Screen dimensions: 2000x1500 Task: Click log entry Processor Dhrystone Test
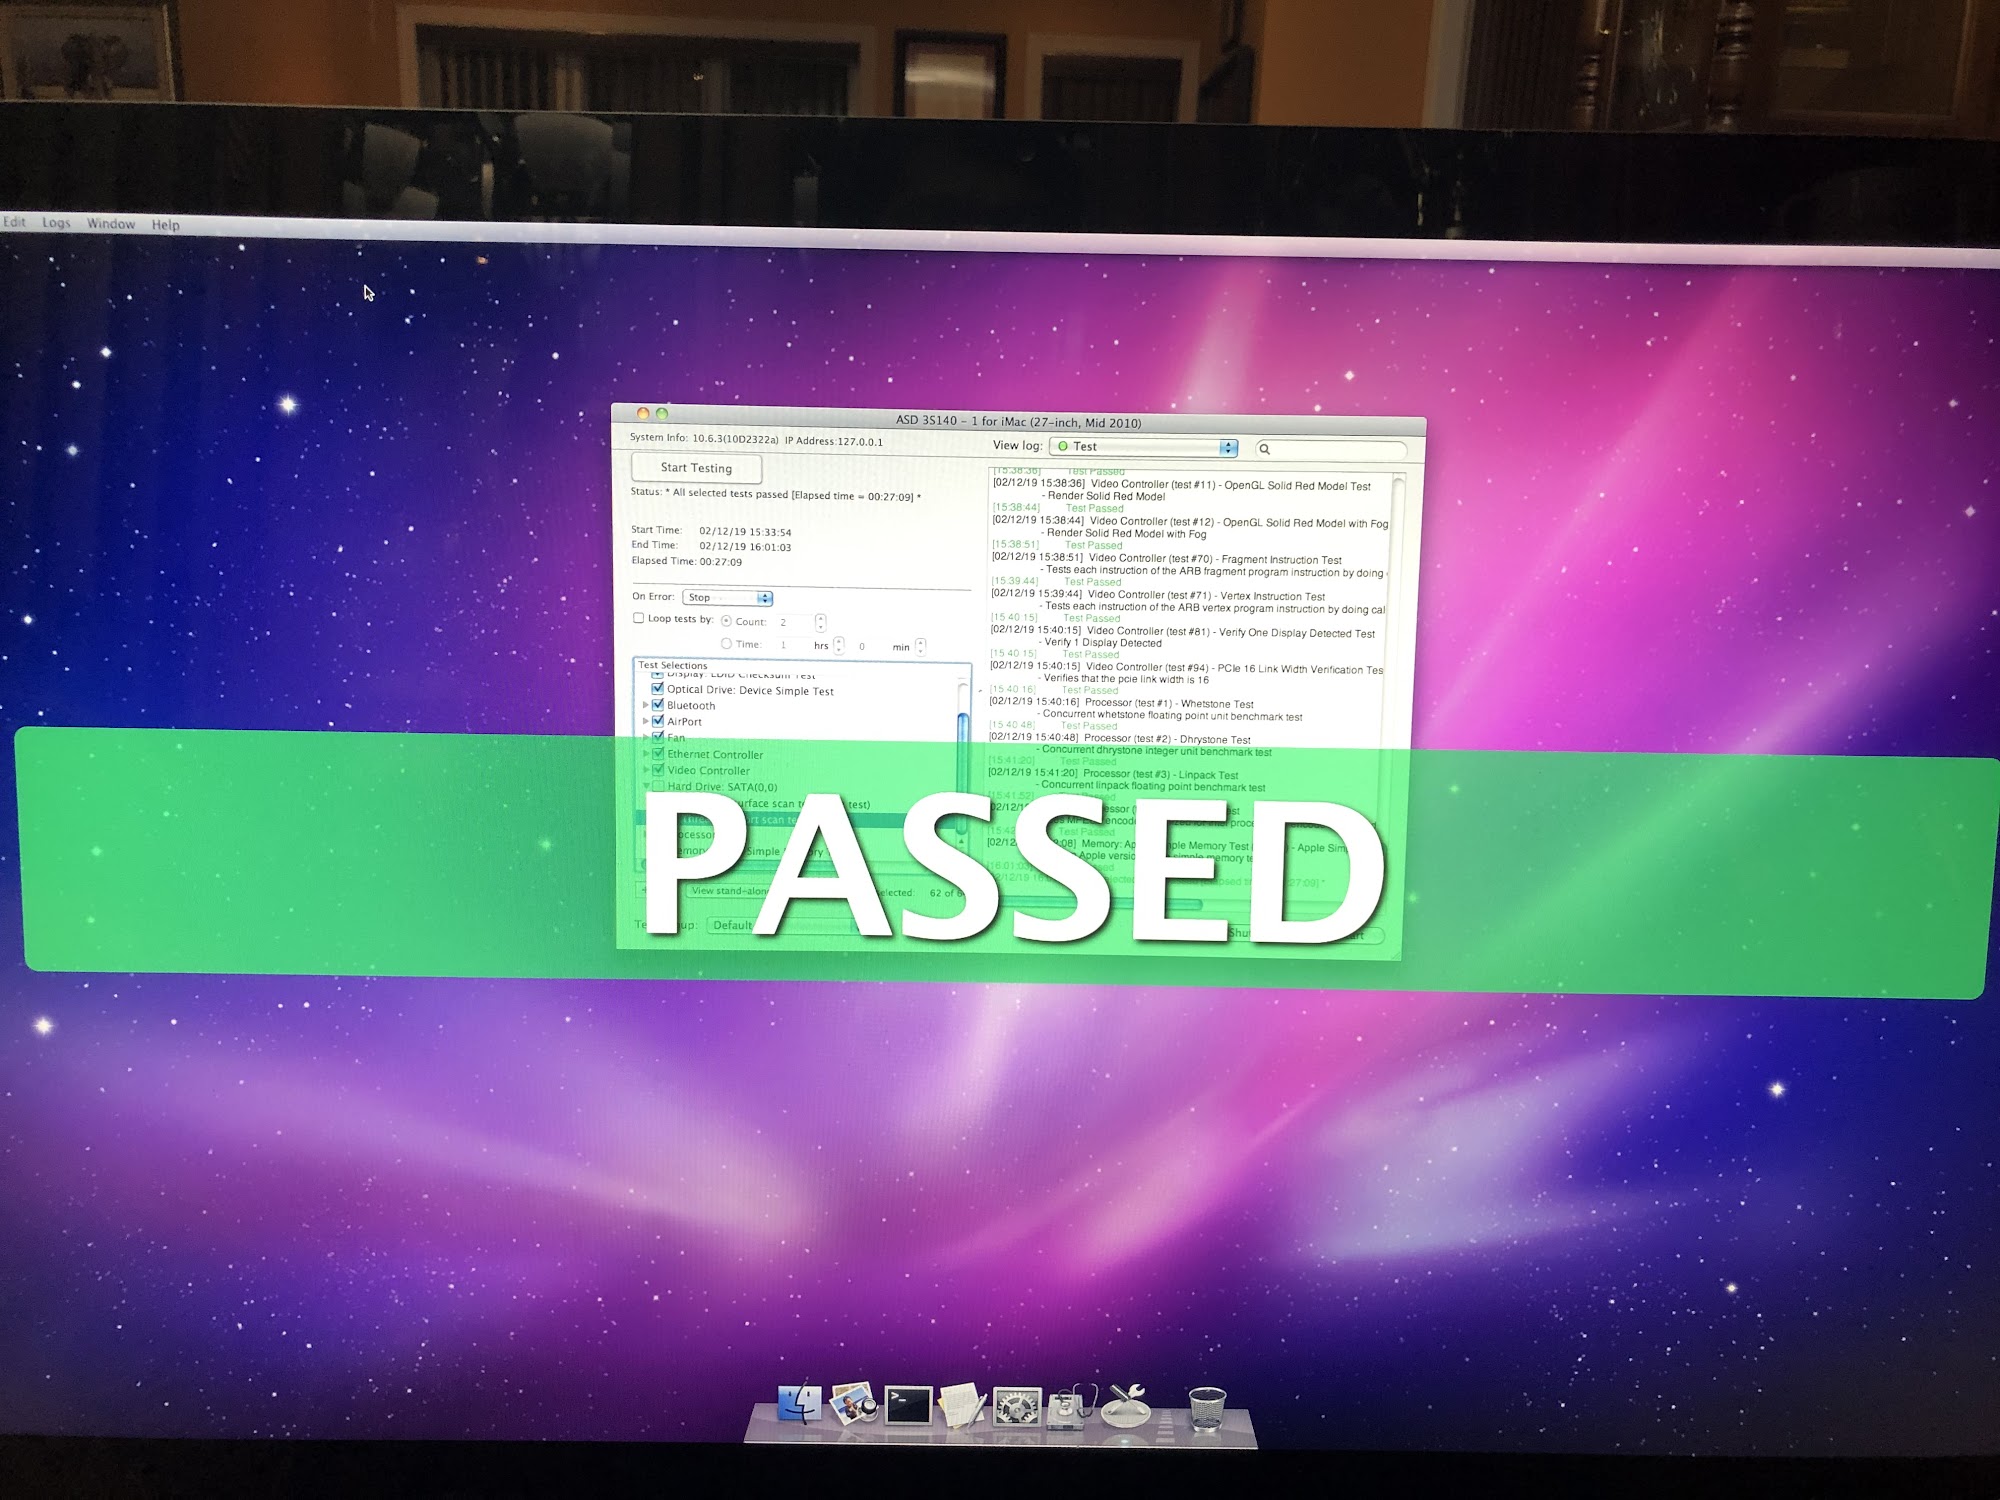[1119, 740]
